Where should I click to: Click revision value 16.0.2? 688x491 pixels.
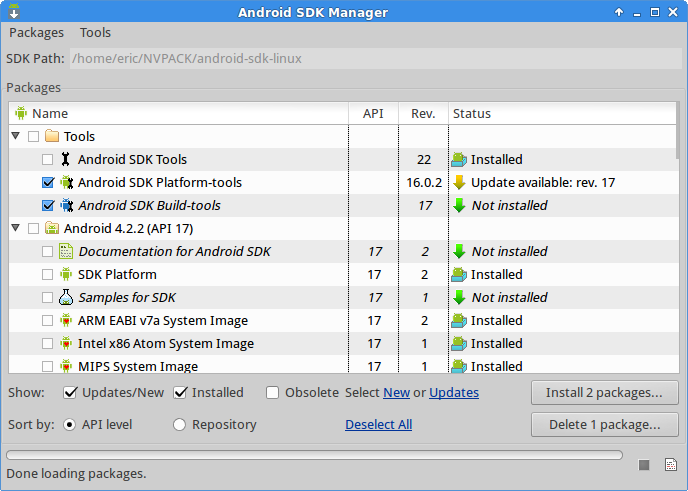[x=424, y=182]
